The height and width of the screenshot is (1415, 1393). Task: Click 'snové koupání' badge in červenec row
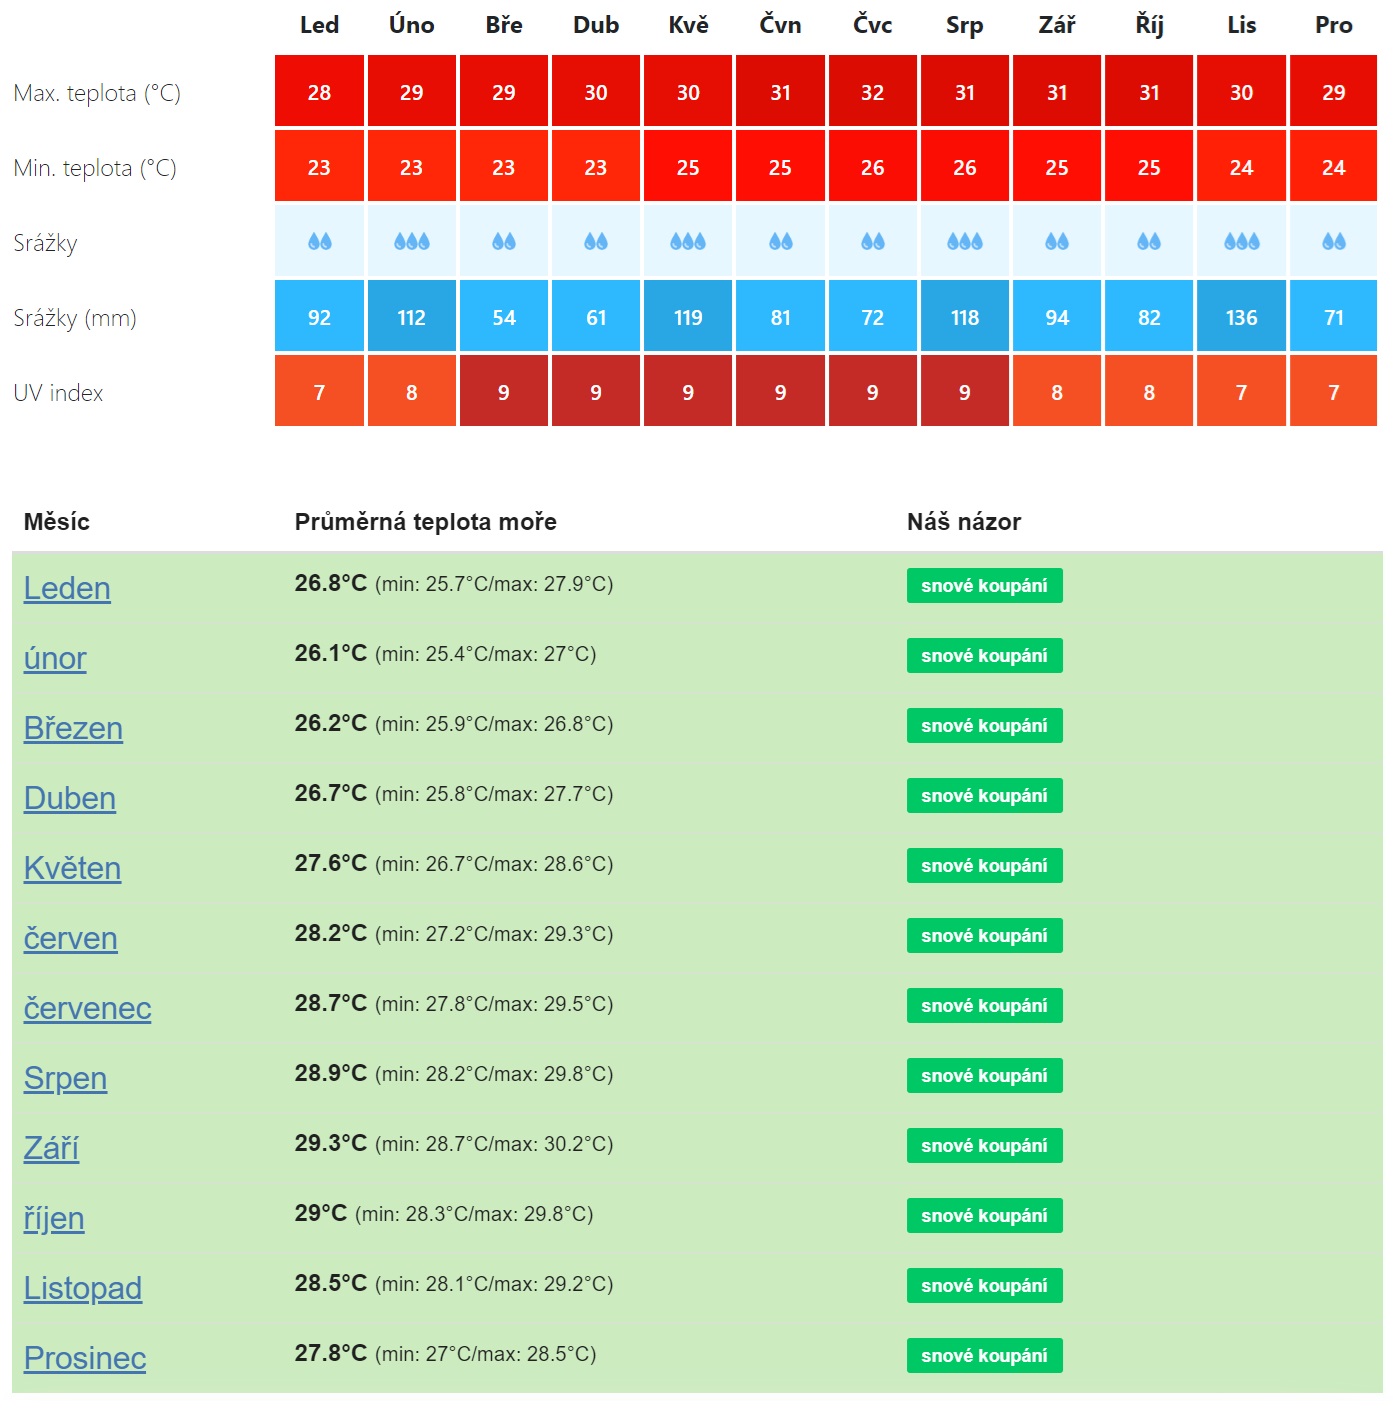[x=985, y=1006]
